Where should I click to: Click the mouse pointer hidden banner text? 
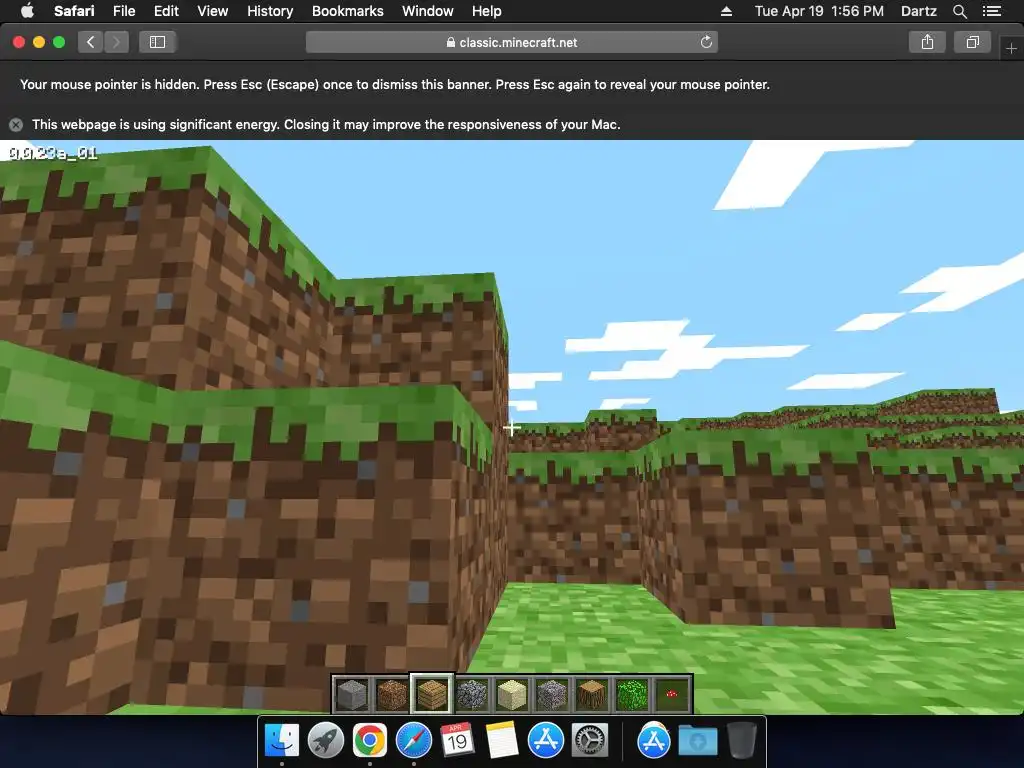[394, 84]
